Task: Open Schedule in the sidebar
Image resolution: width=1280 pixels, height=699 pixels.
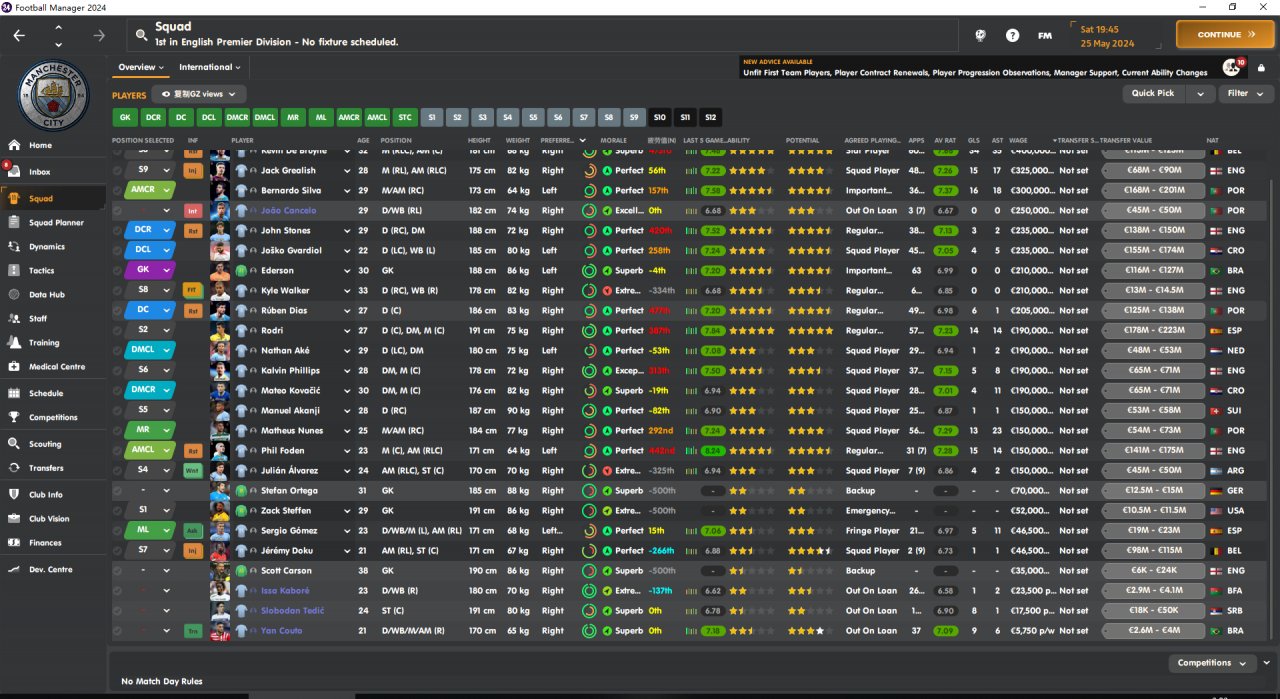Action: (x=46, y=393)
